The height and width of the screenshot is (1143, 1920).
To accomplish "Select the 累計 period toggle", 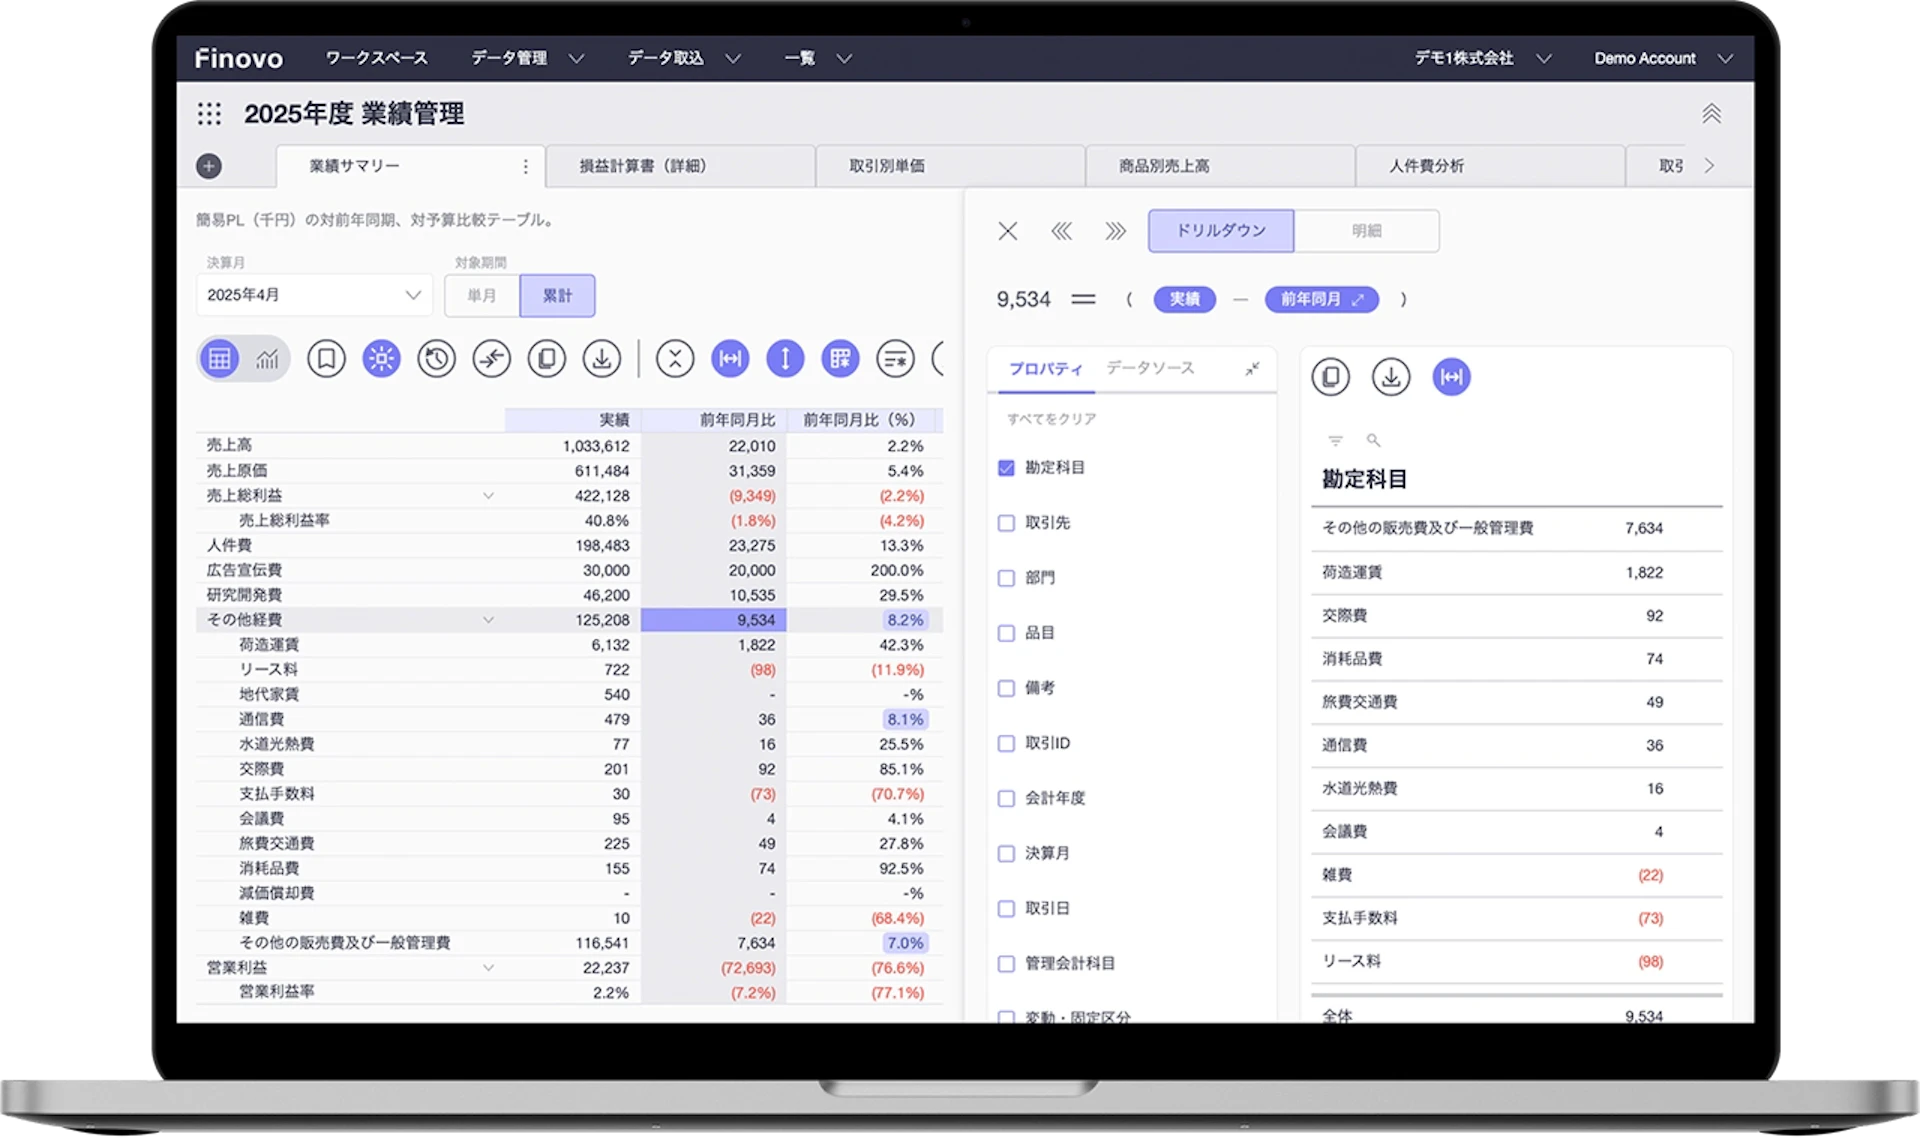I will [557, 295].
